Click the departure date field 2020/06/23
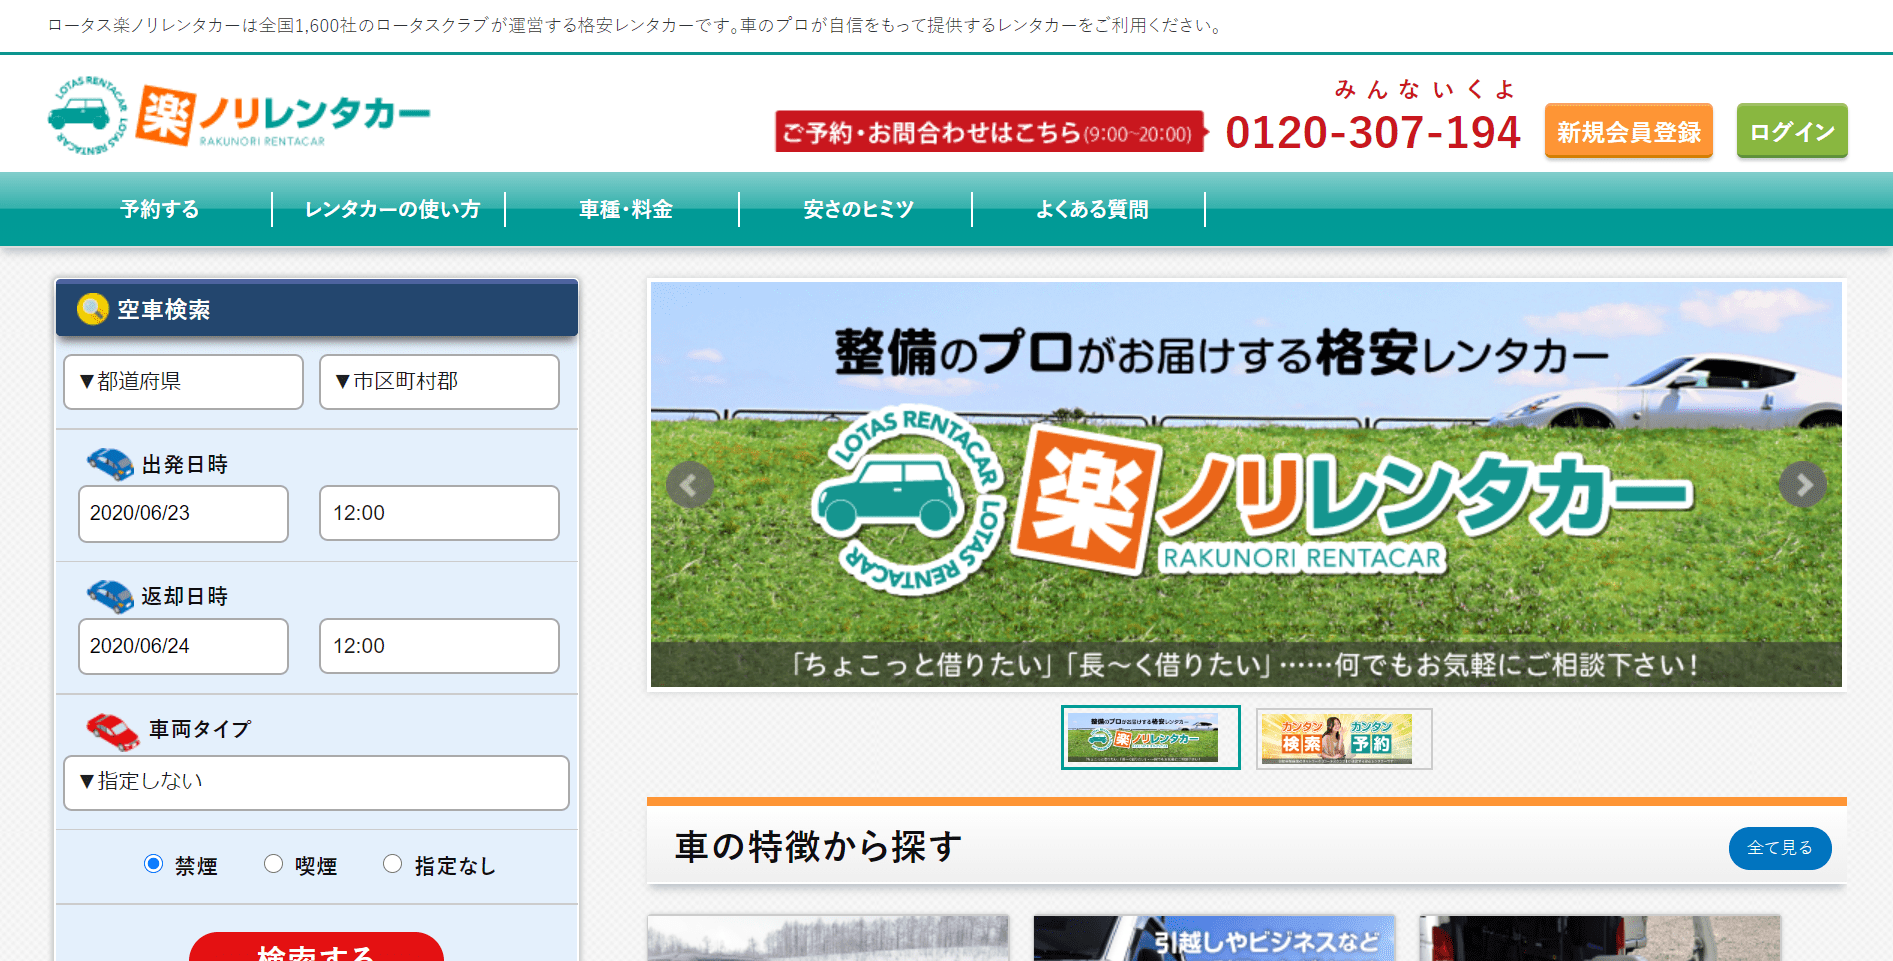Viewport: 1893px width, 961px height. [x=183, y=514]
